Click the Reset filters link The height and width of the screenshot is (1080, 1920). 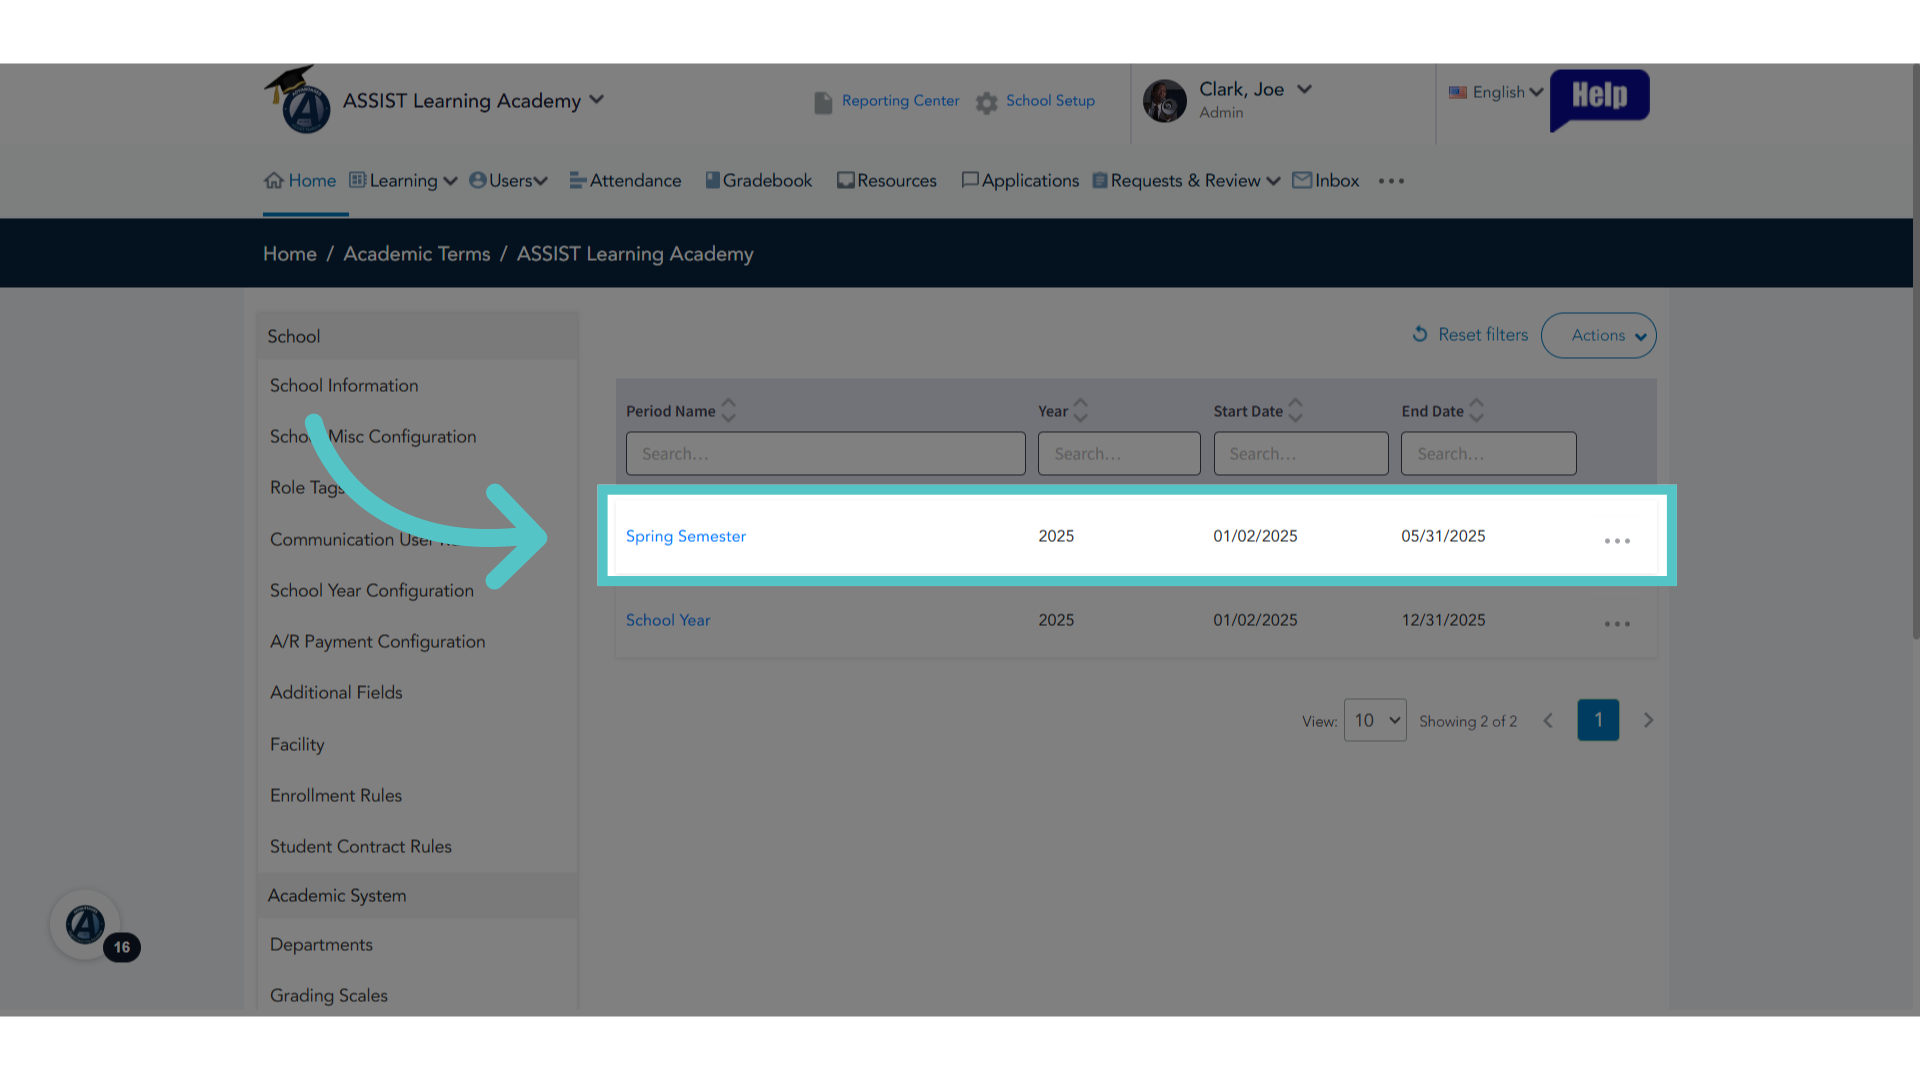pyautogui.click(x=1470, y=335)
